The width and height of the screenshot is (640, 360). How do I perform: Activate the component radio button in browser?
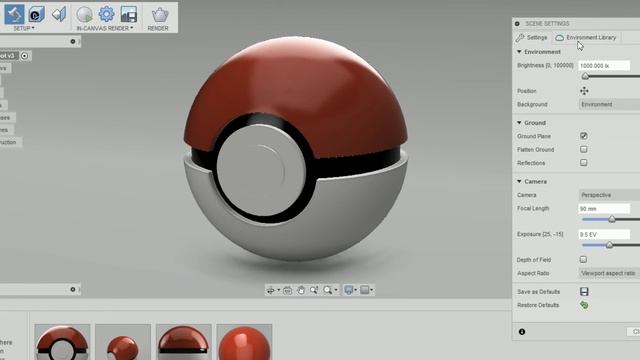coord(24,56)
